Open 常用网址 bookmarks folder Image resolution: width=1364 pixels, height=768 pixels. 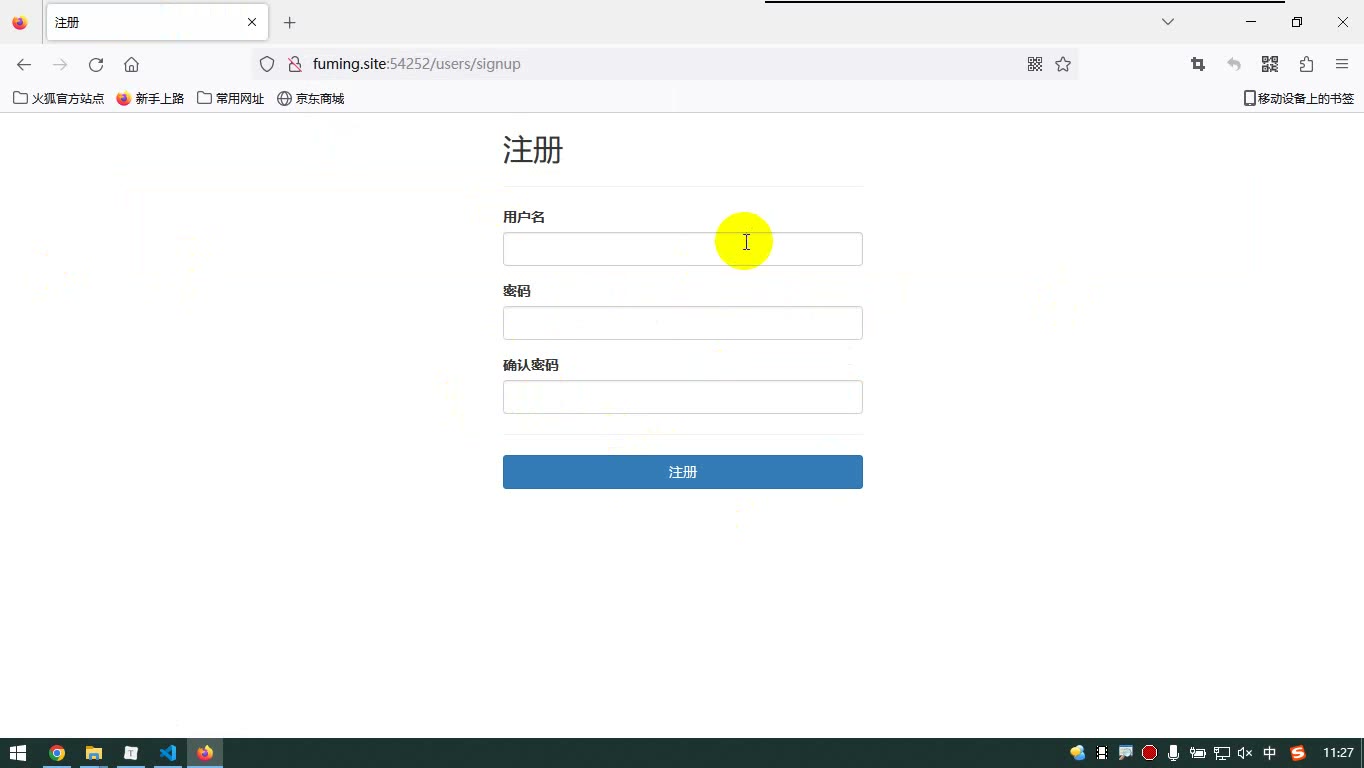pos(231,98)
